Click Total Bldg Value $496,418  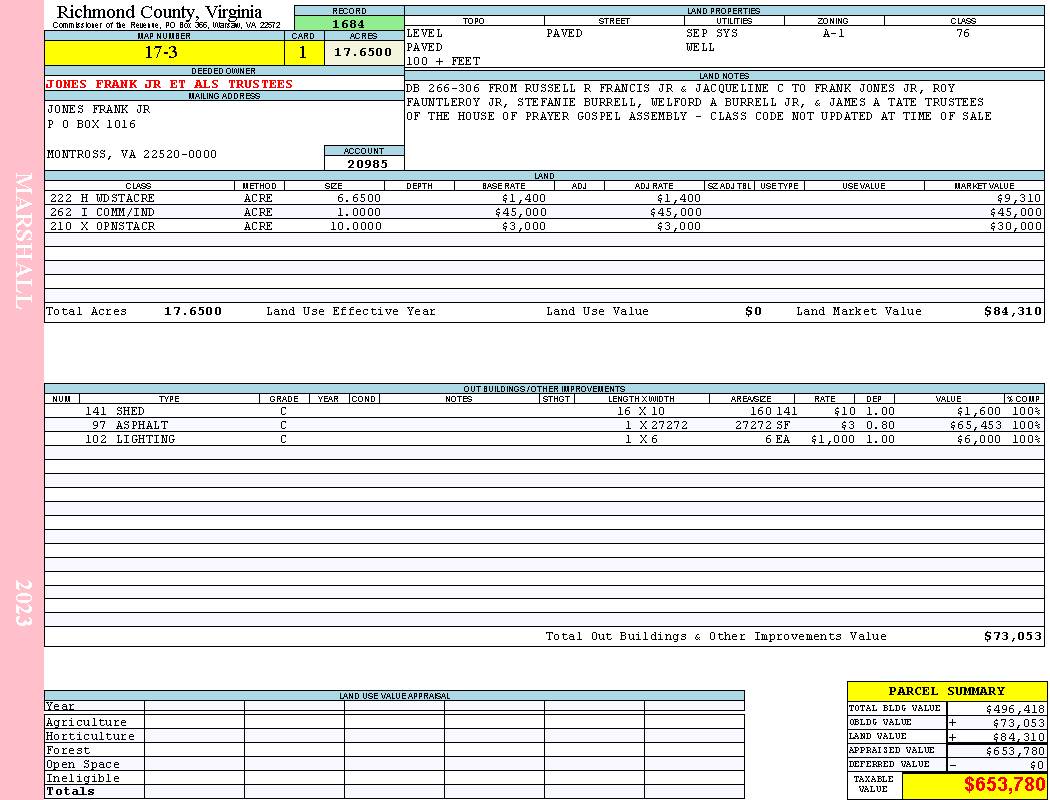[x=1015, y=709]
